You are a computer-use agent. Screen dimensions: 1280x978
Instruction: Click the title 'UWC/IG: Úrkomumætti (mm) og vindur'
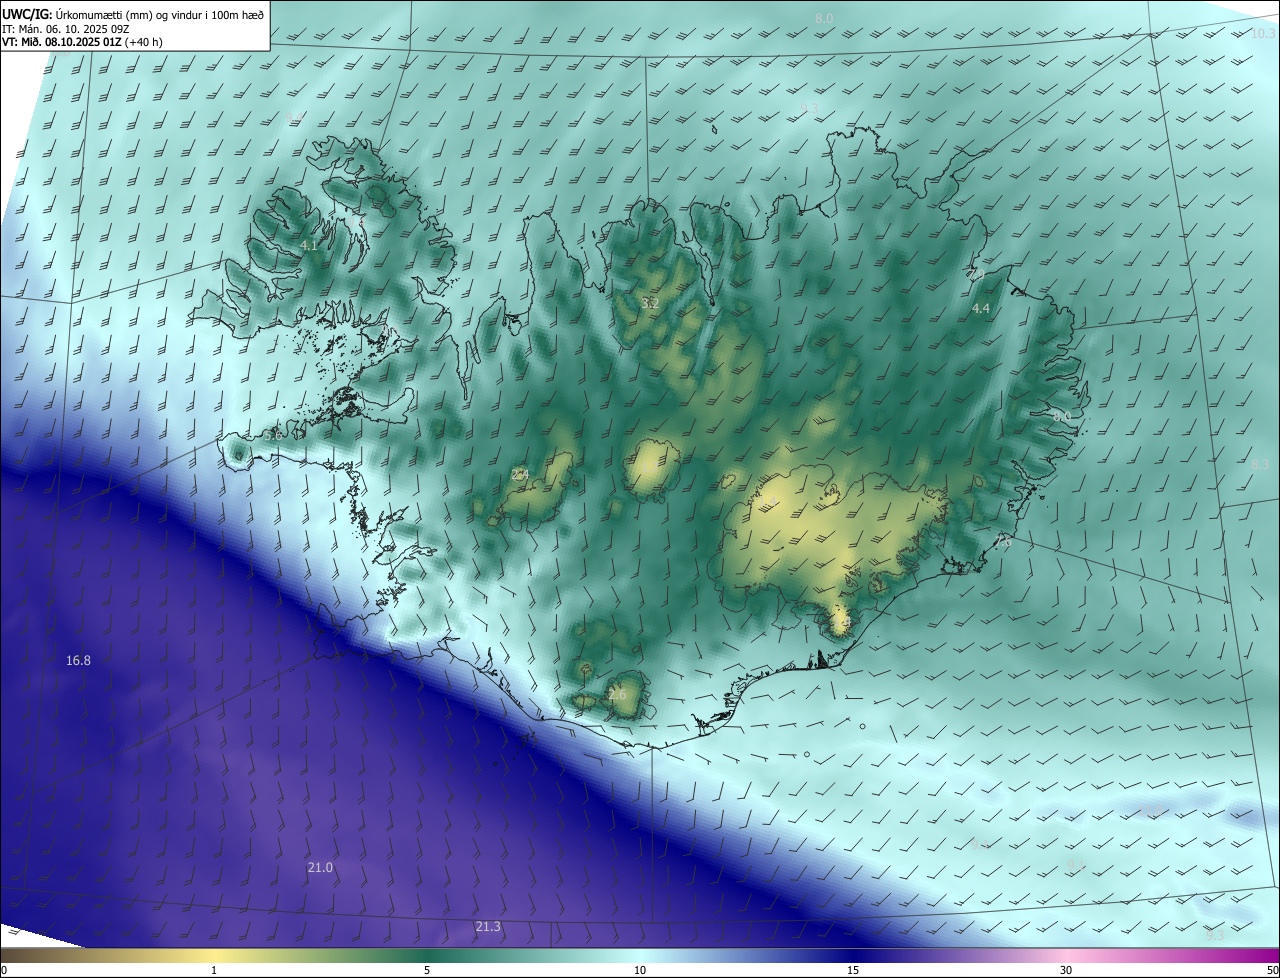click(133, 14)
